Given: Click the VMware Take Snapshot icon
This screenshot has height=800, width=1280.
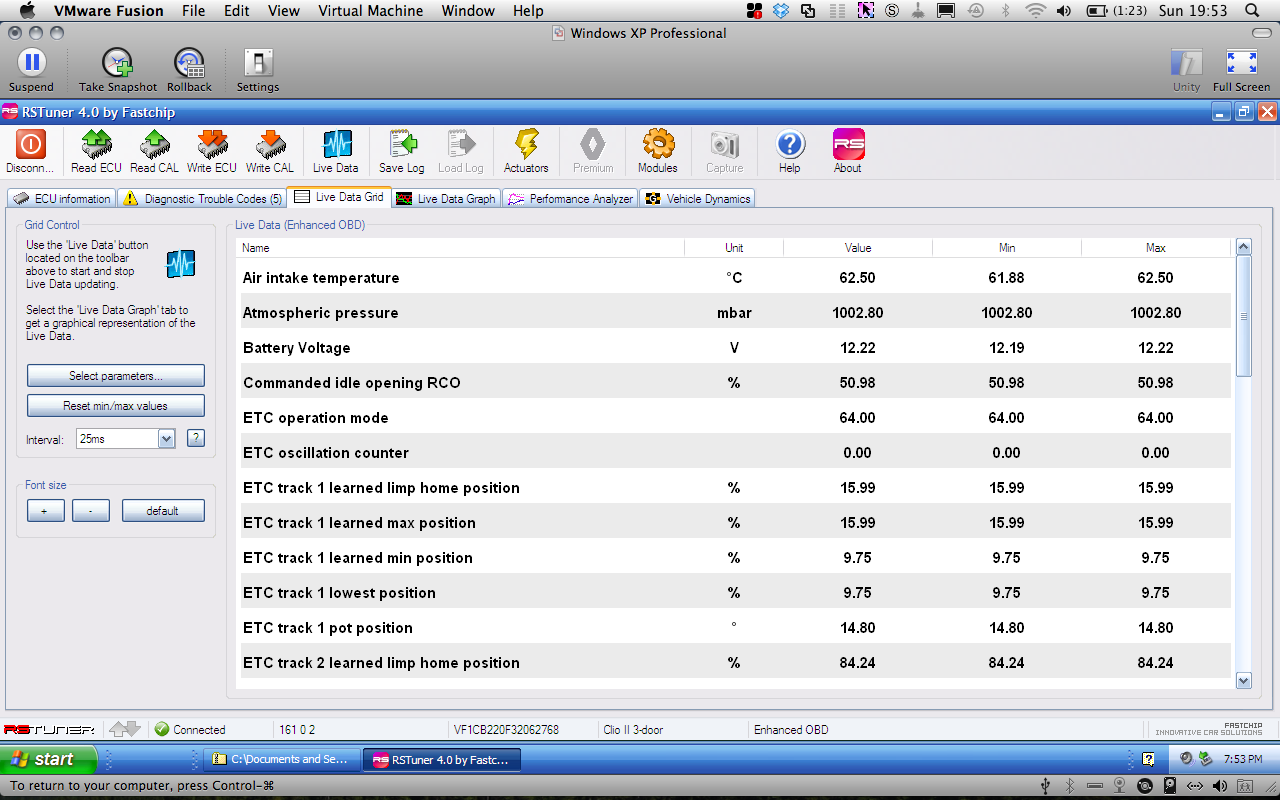Looking at the screenshot, I should click(118, 62).
